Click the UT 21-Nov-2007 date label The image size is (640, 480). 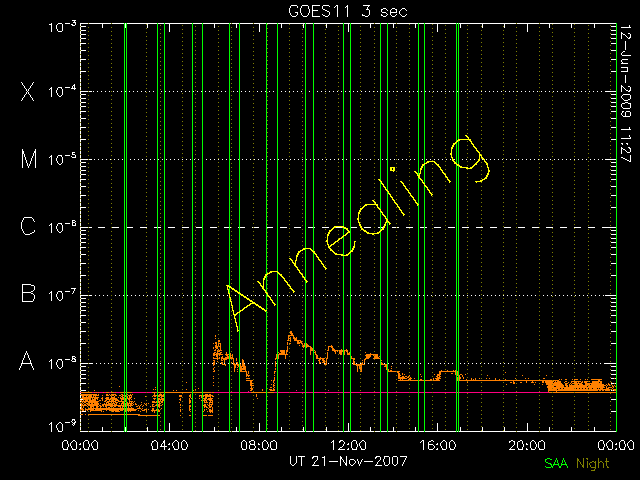(348, 461)
